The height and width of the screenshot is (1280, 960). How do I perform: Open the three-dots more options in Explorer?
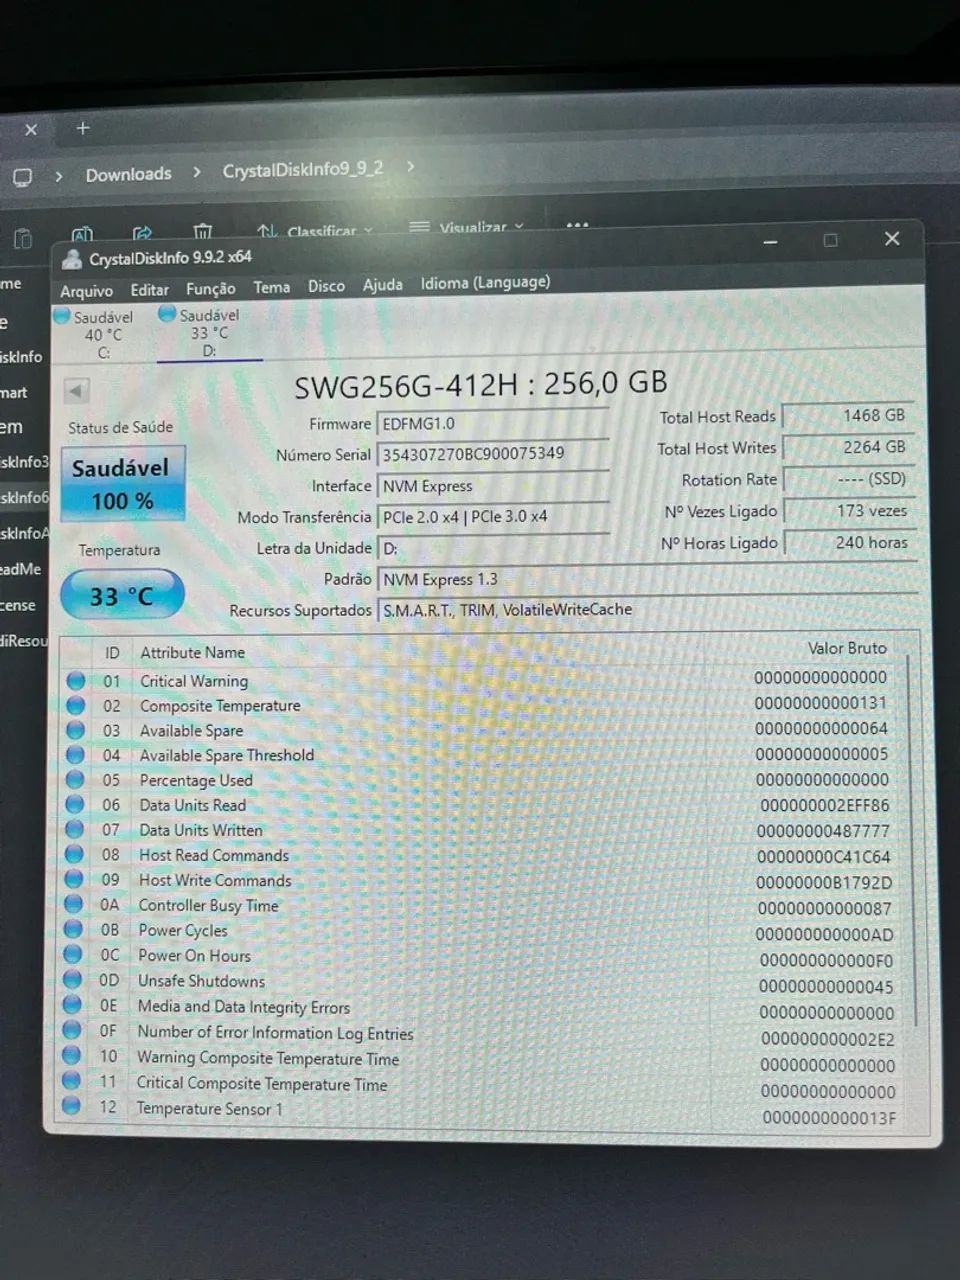[x=578, y=226]
